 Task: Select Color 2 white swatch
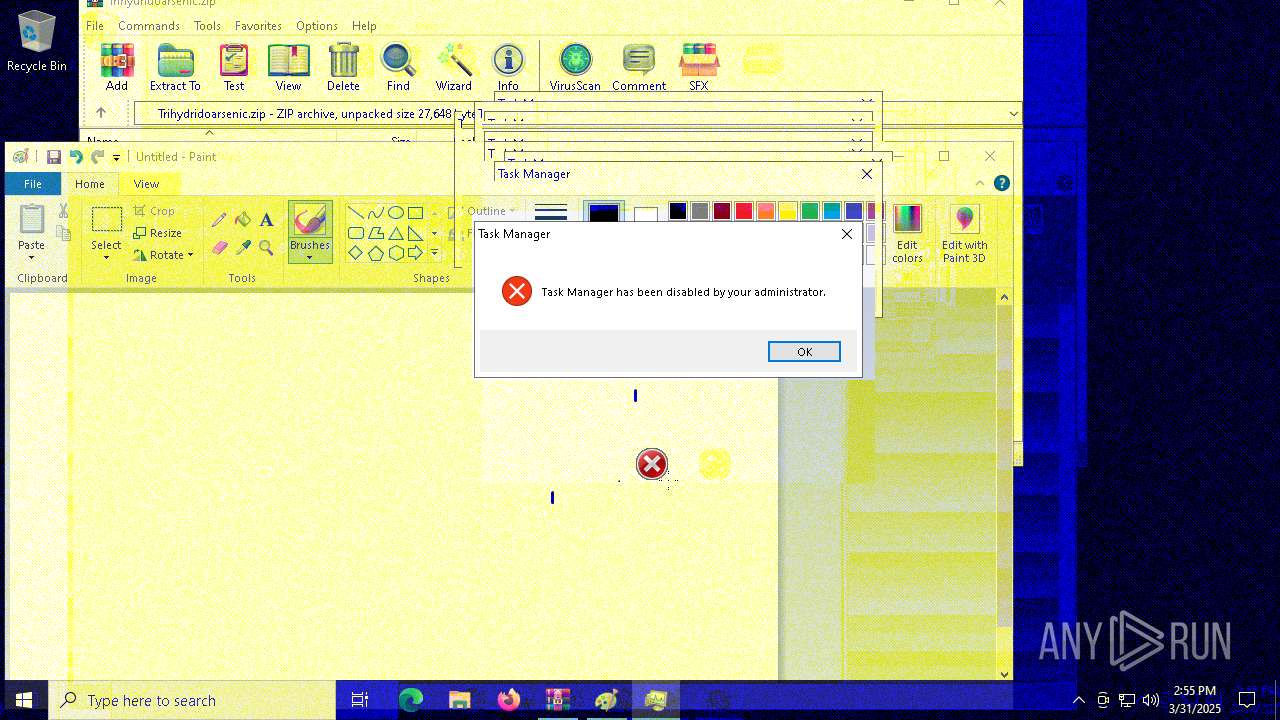[646, 214]
